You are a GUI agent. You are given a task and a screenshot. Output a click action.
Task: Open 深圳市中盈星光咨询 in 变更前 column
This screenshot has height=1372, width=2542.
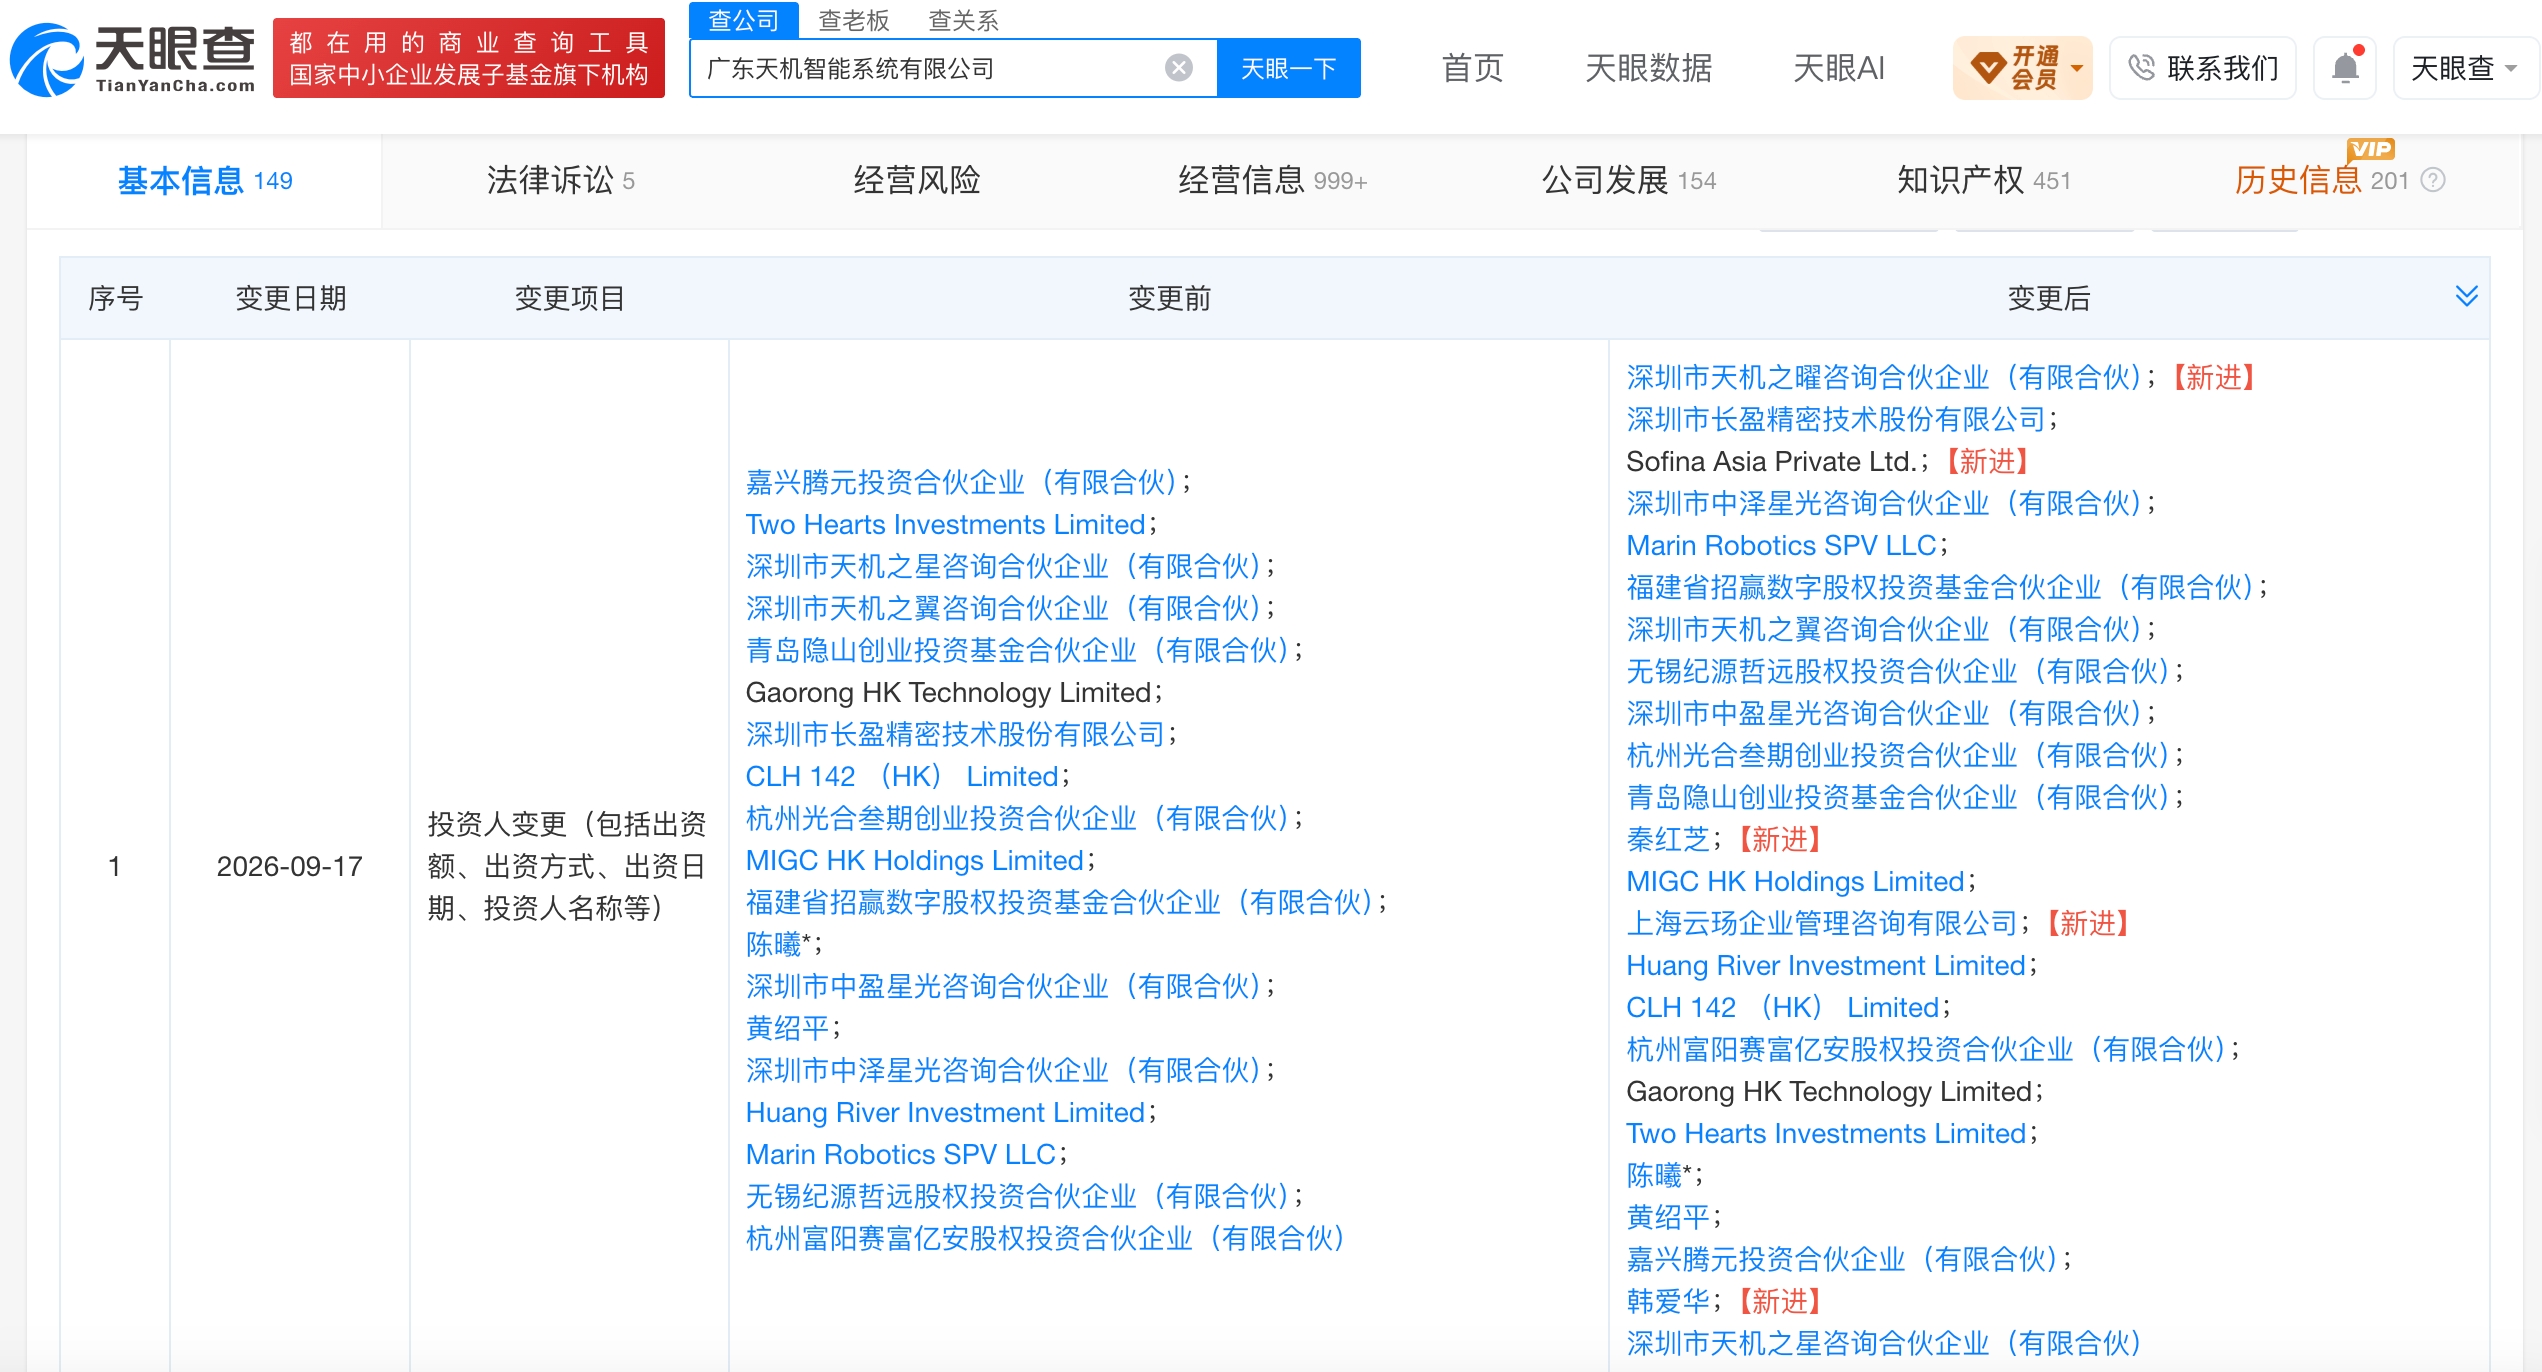tap(1005, 987)
